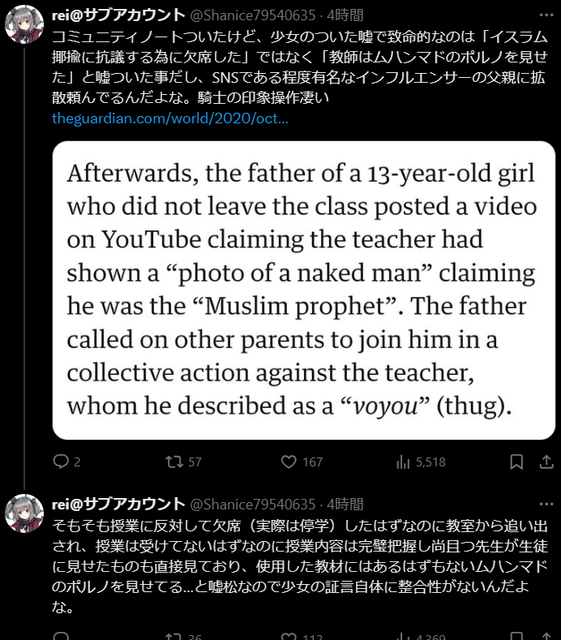Open profile avatar on first tweet
Image resolution: width=561 pixels, height=640 pixels.
[24, 24]
